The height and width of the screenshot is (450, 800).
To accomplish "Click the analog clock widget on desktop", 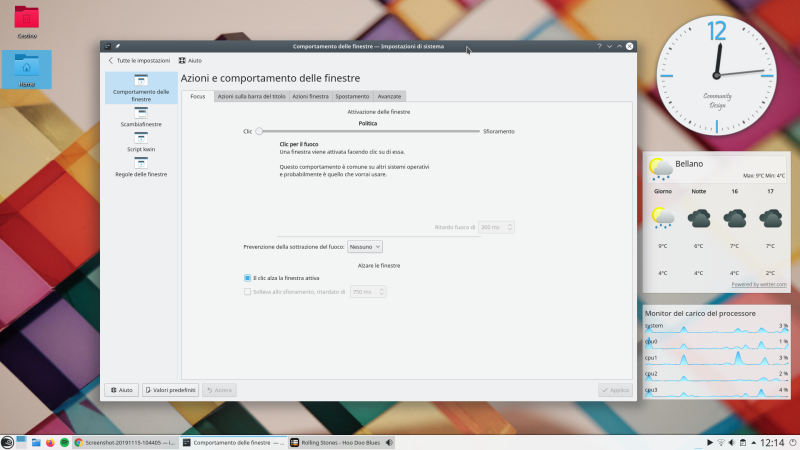I will coord(716,76).
